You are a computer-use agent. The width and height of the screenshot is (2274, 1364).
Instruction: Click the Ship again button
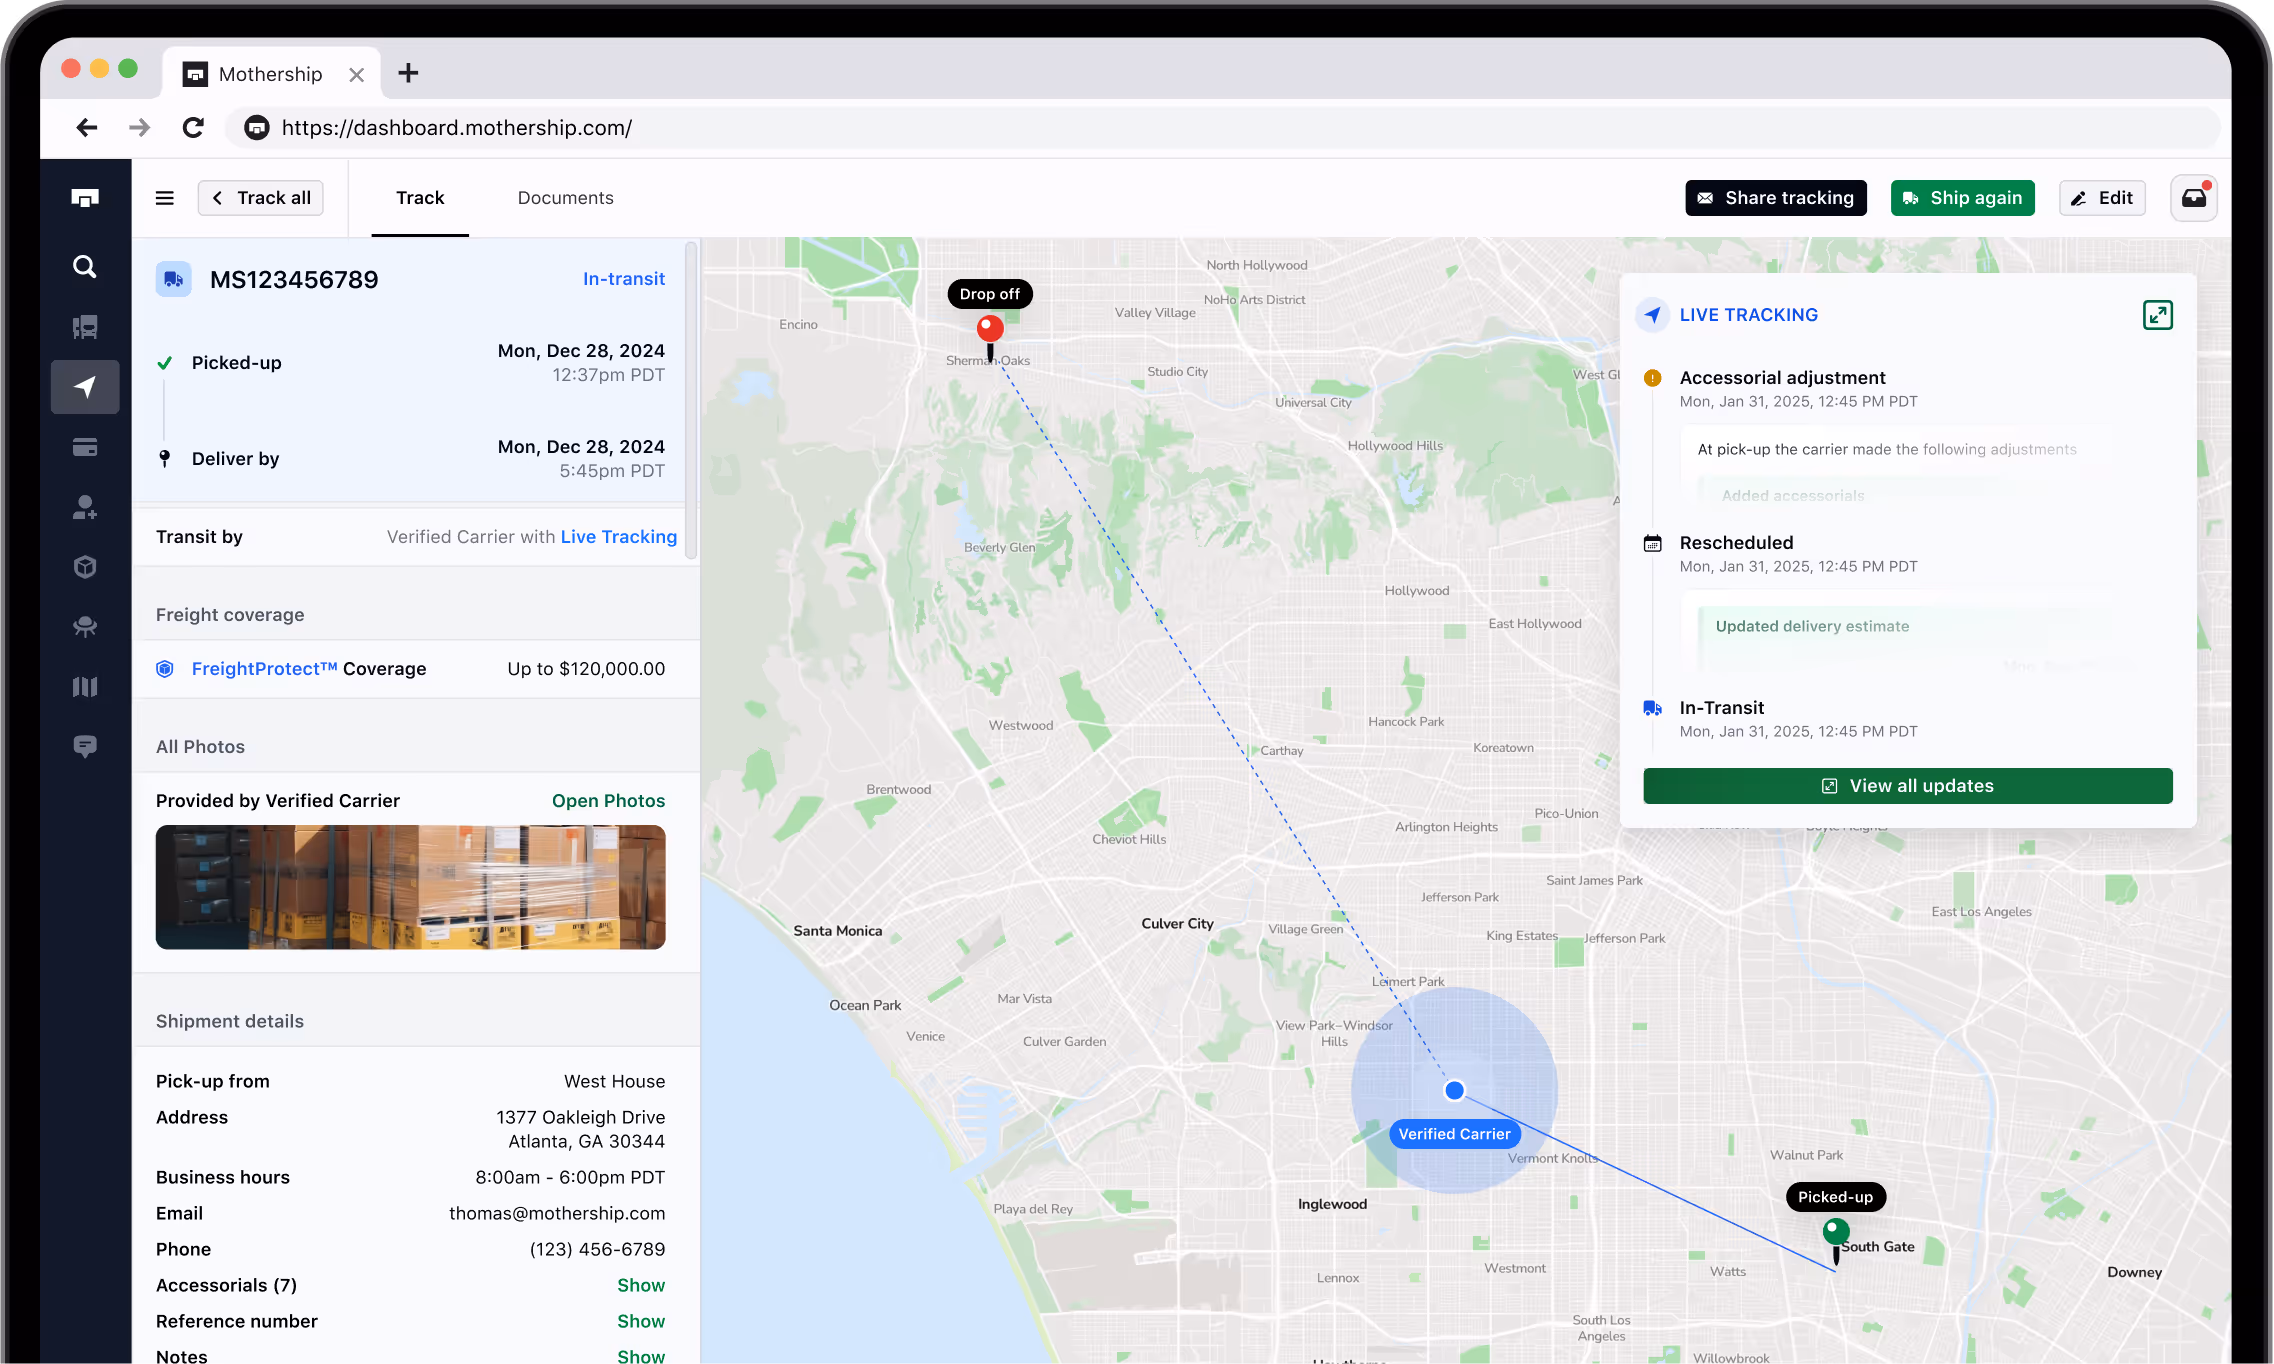point(1961,197)
